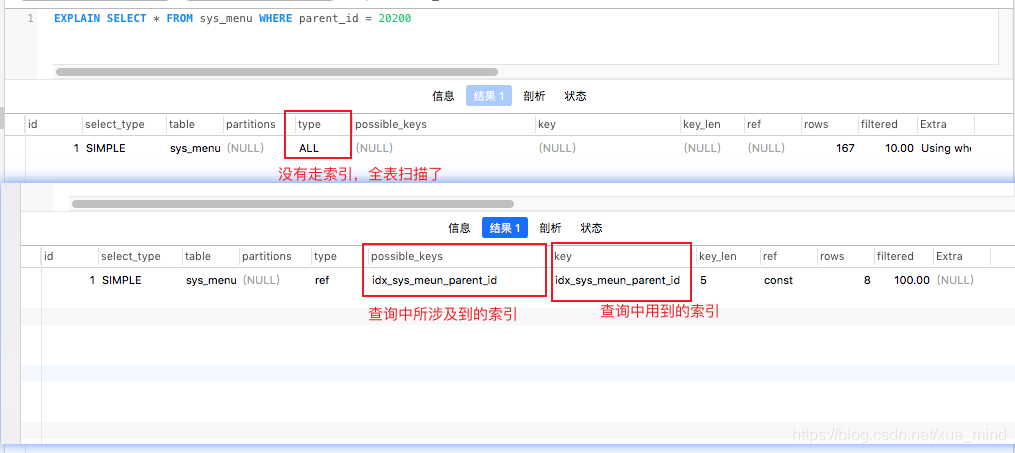Viewport: 1015px width, 453px height.
Task: Click 'table' column header in upper table
Action: pyautogui.click(x=181, y=124)
